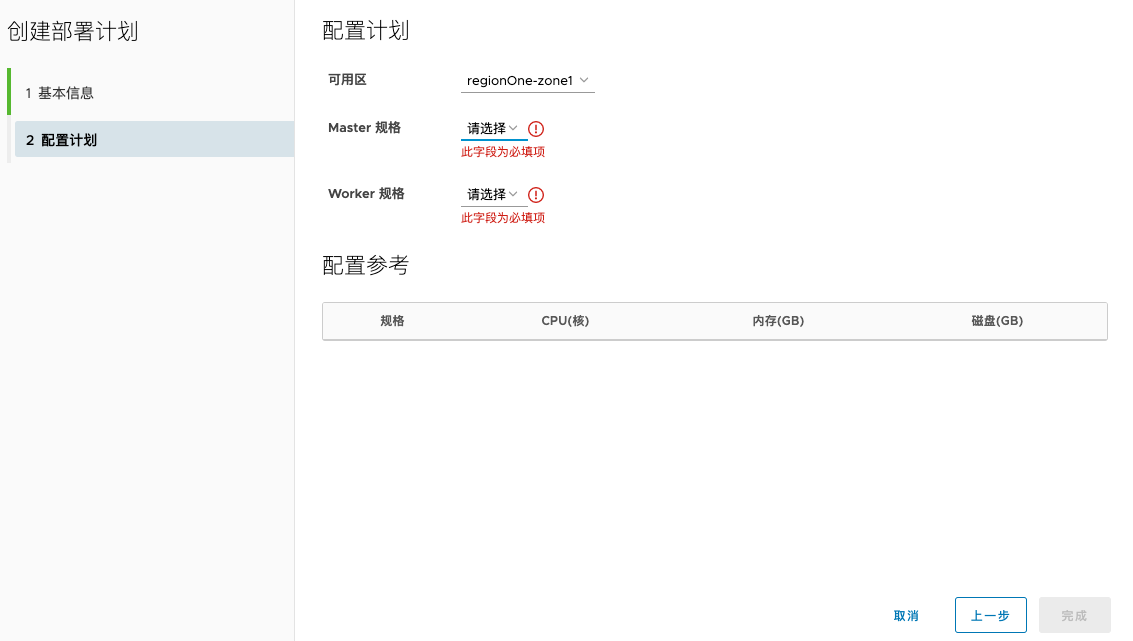Open the Master 规格 请选择 dropdown

pyautogui.click(x=494, y=129)
